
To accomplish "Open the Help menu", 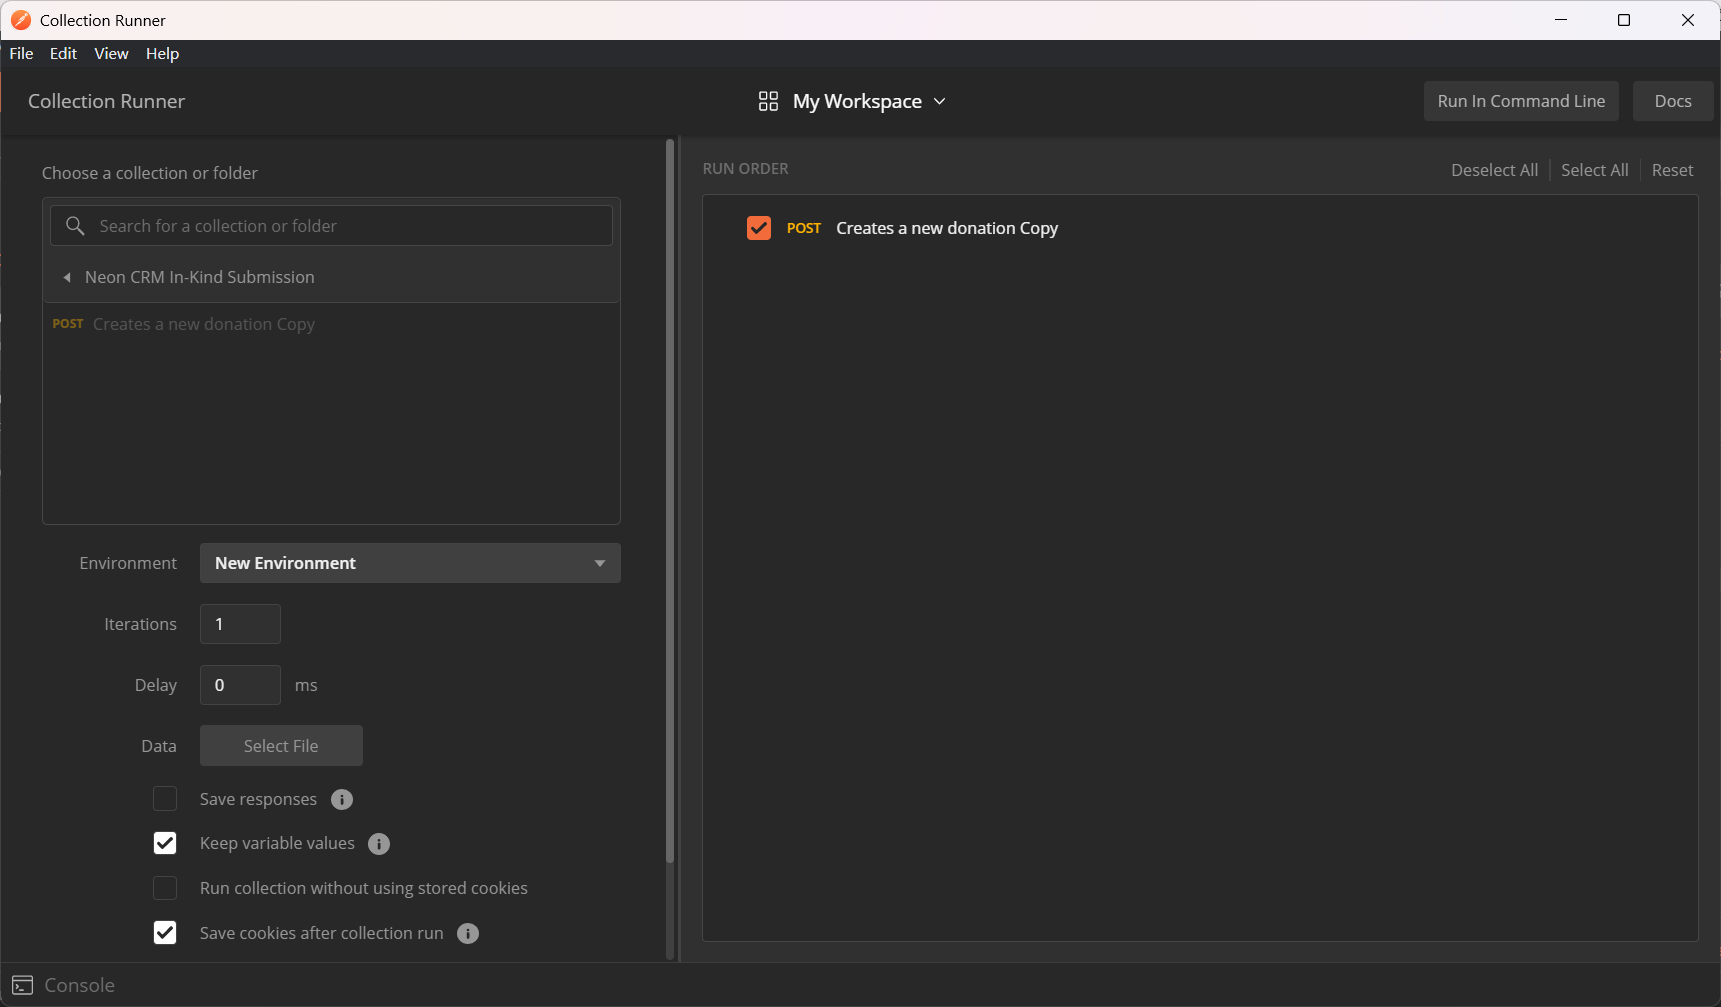I will click(162, 54).
